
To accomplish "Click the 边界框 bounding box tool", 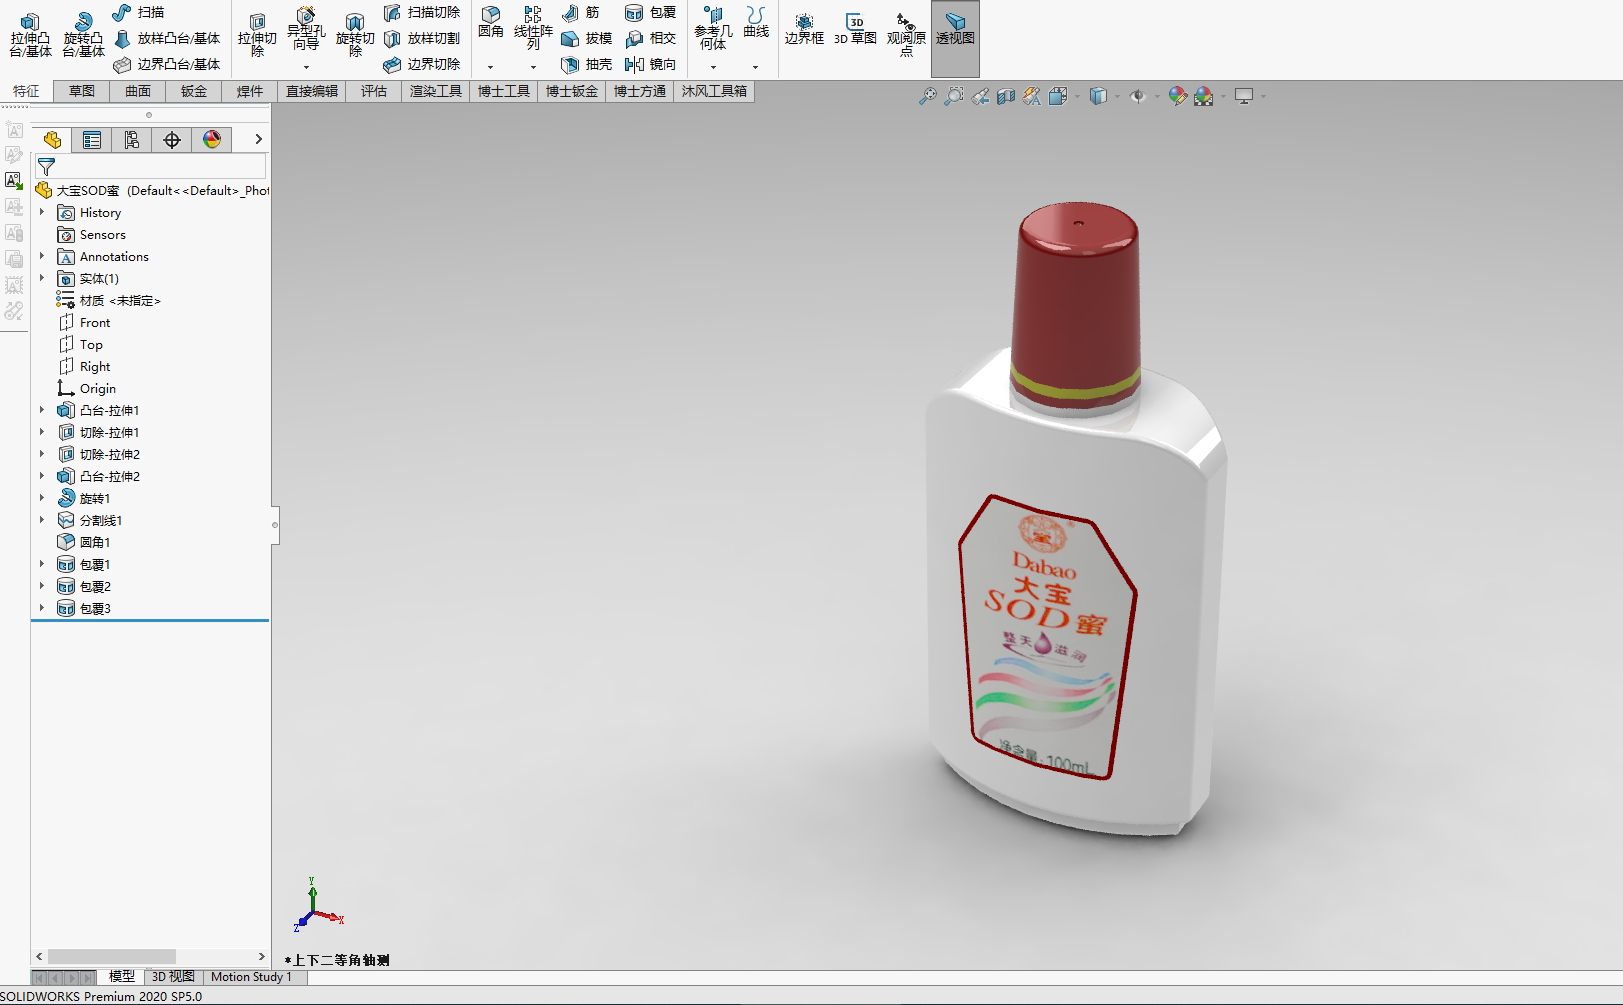I will 804,30.
